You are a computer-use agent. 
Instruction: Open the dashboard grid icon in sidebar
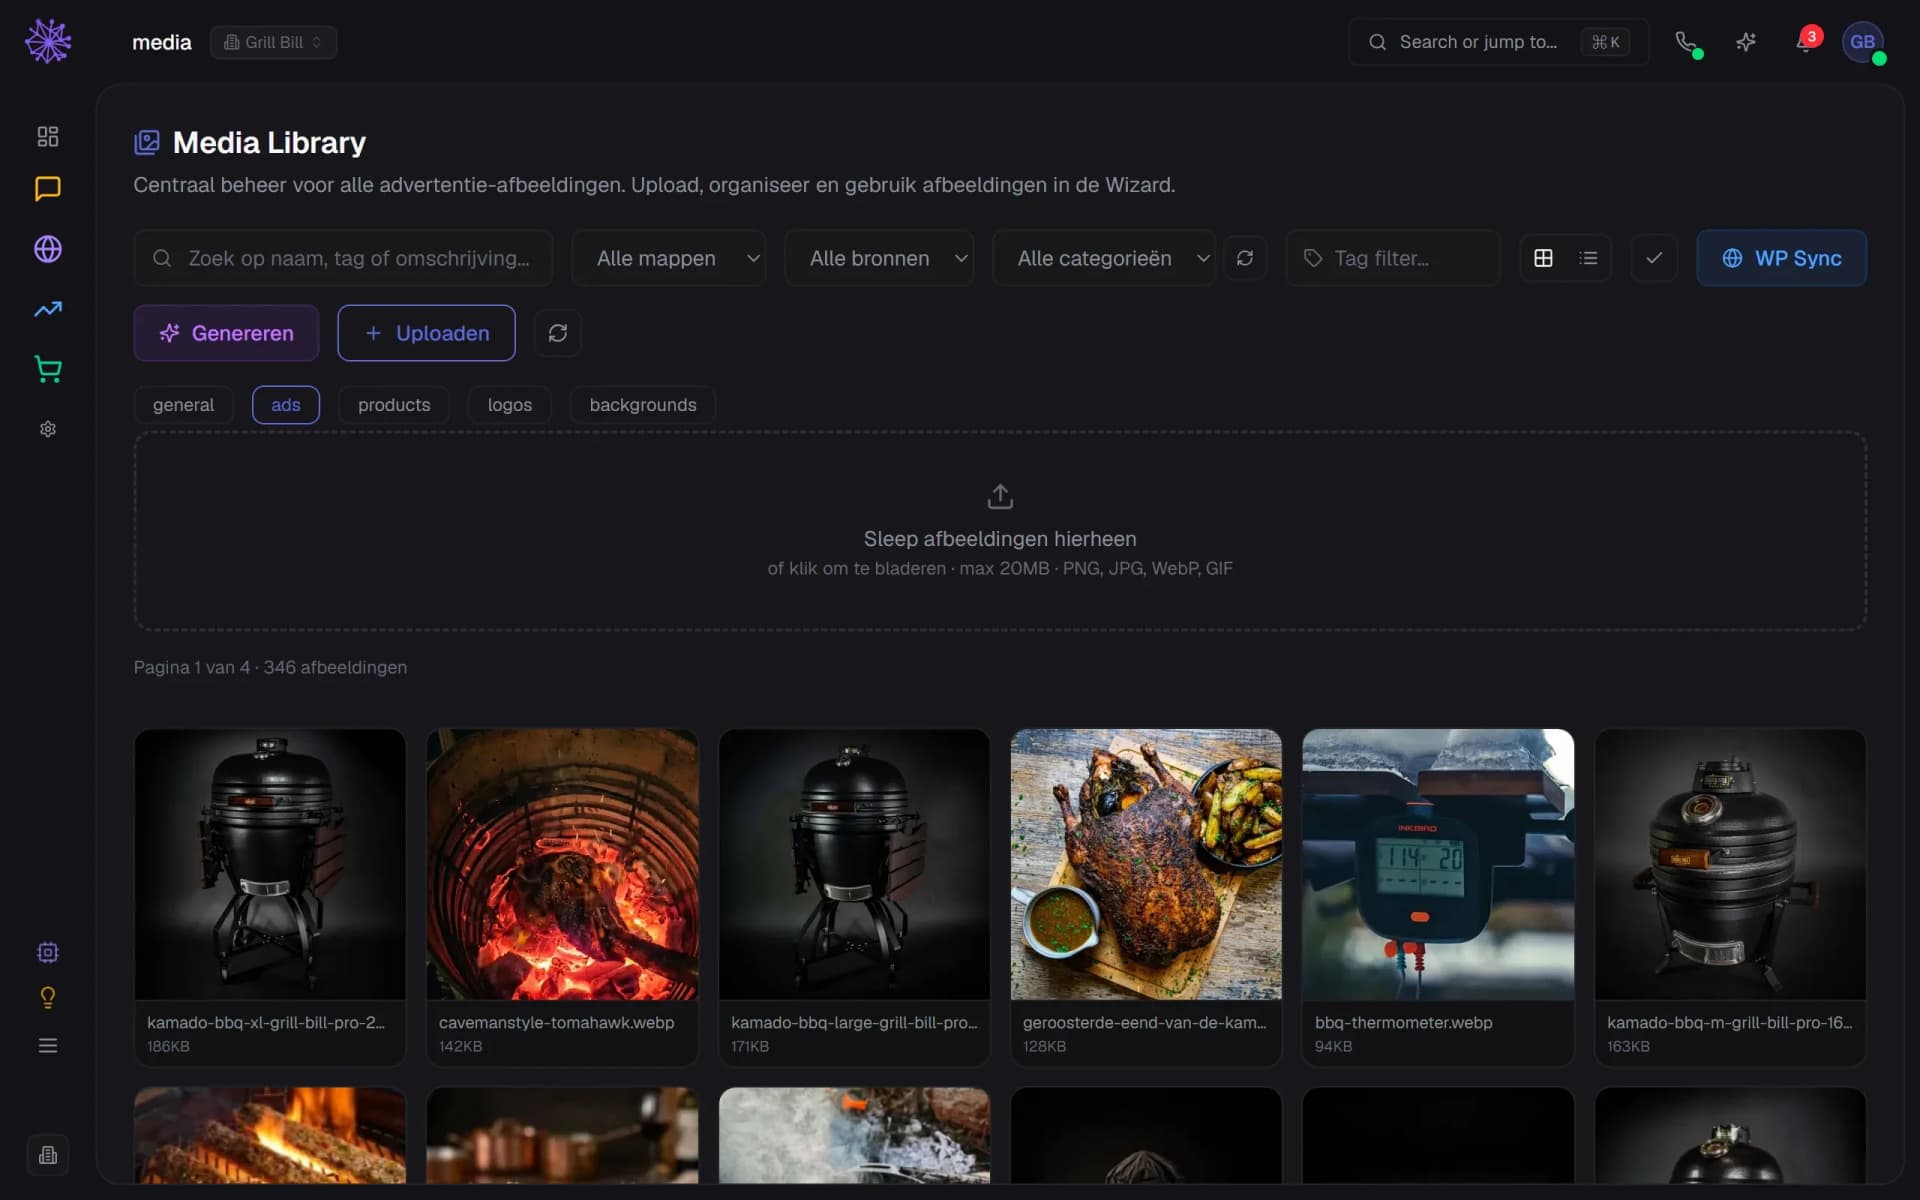coord(48,136)
